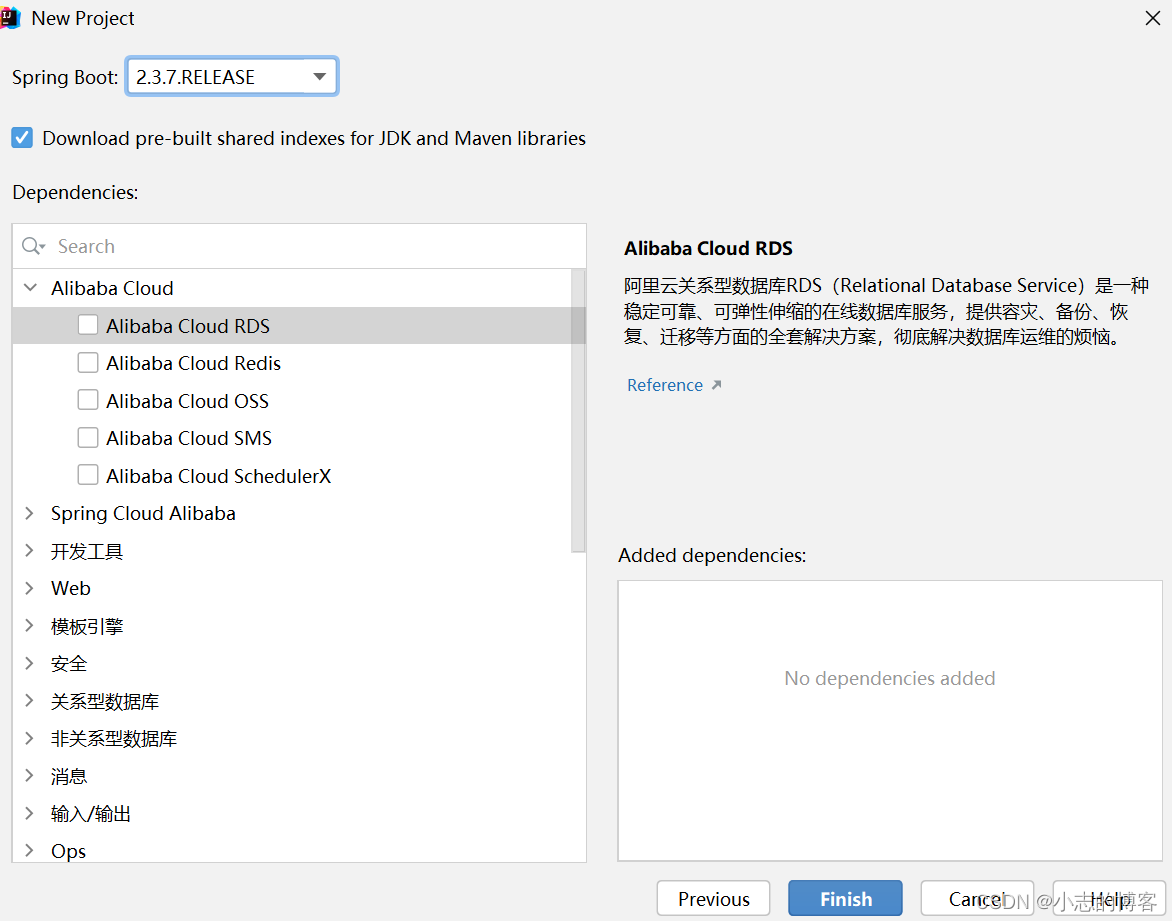
Task: Close the New Project dialog
Action: (1153, 18)
